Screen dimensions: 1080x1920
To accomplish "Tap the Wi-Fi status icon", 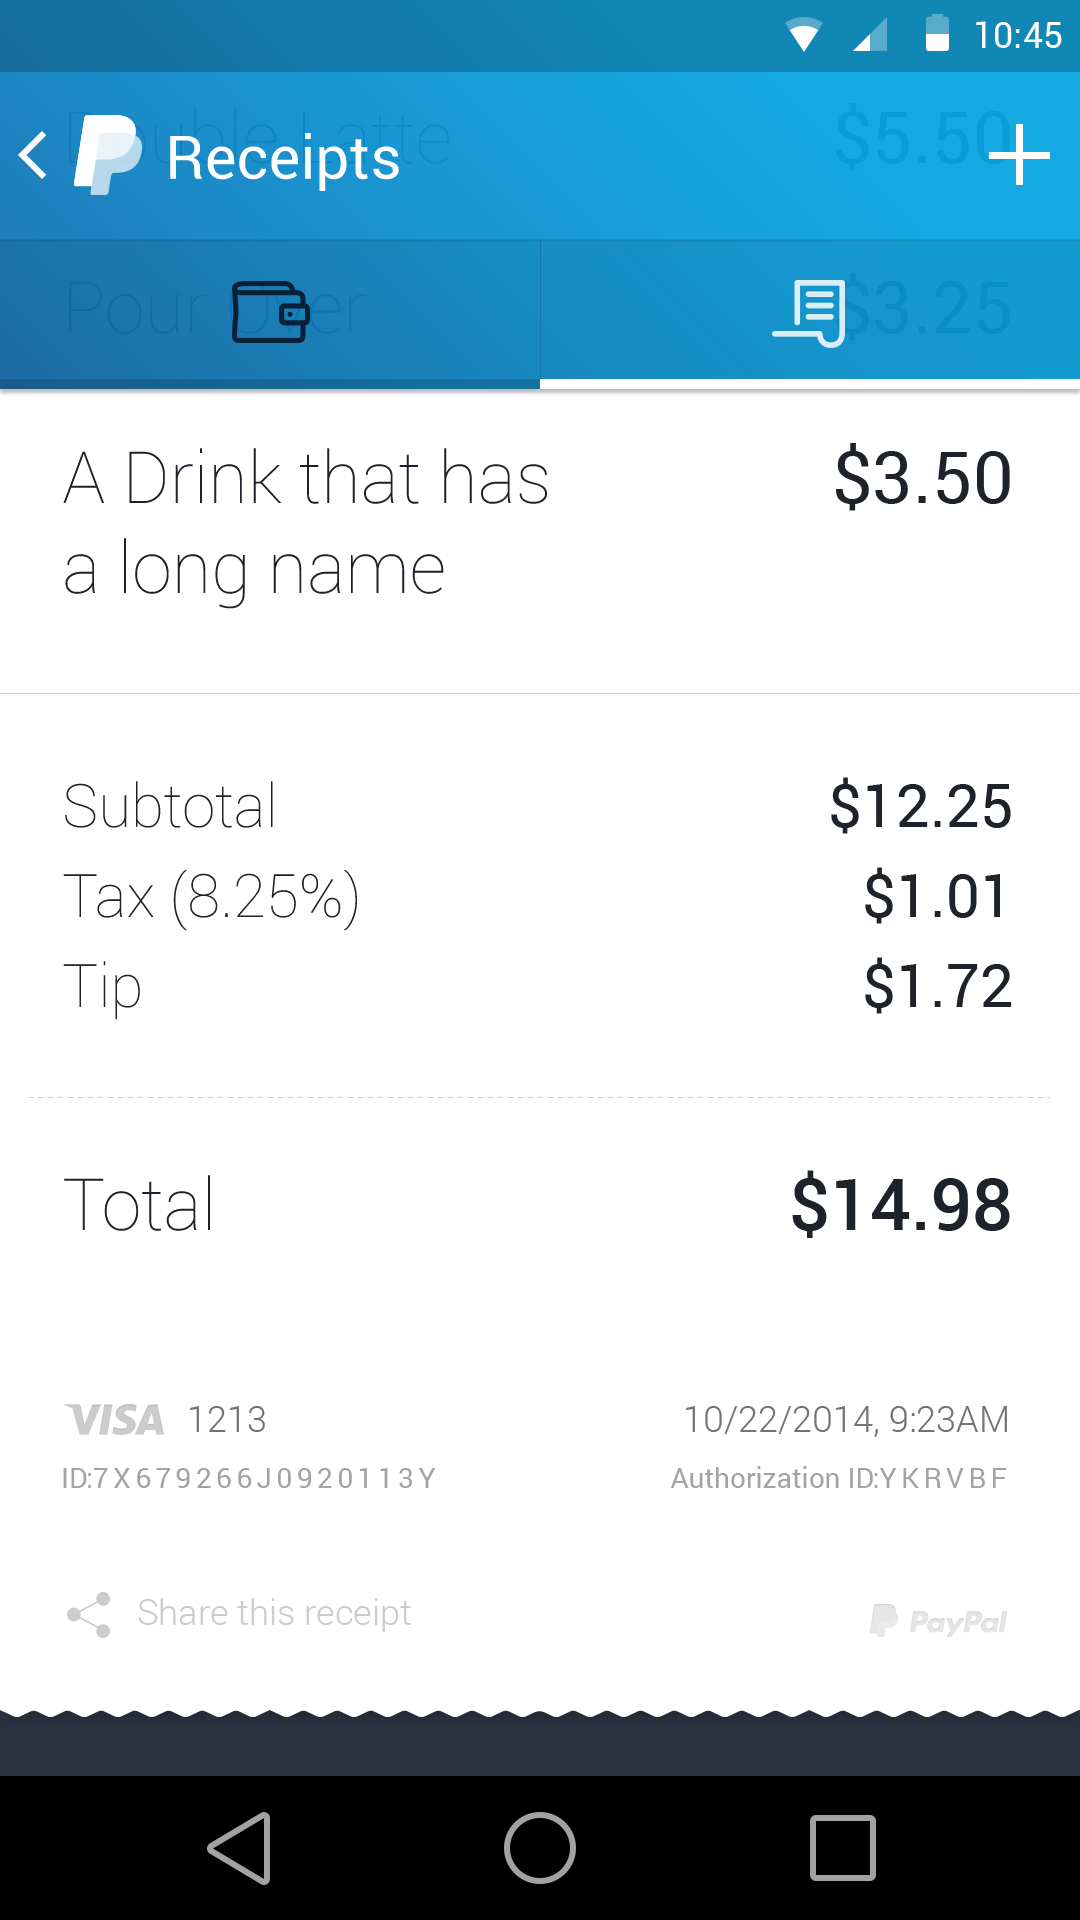I will pyautogui.click(x=803, y=35).
